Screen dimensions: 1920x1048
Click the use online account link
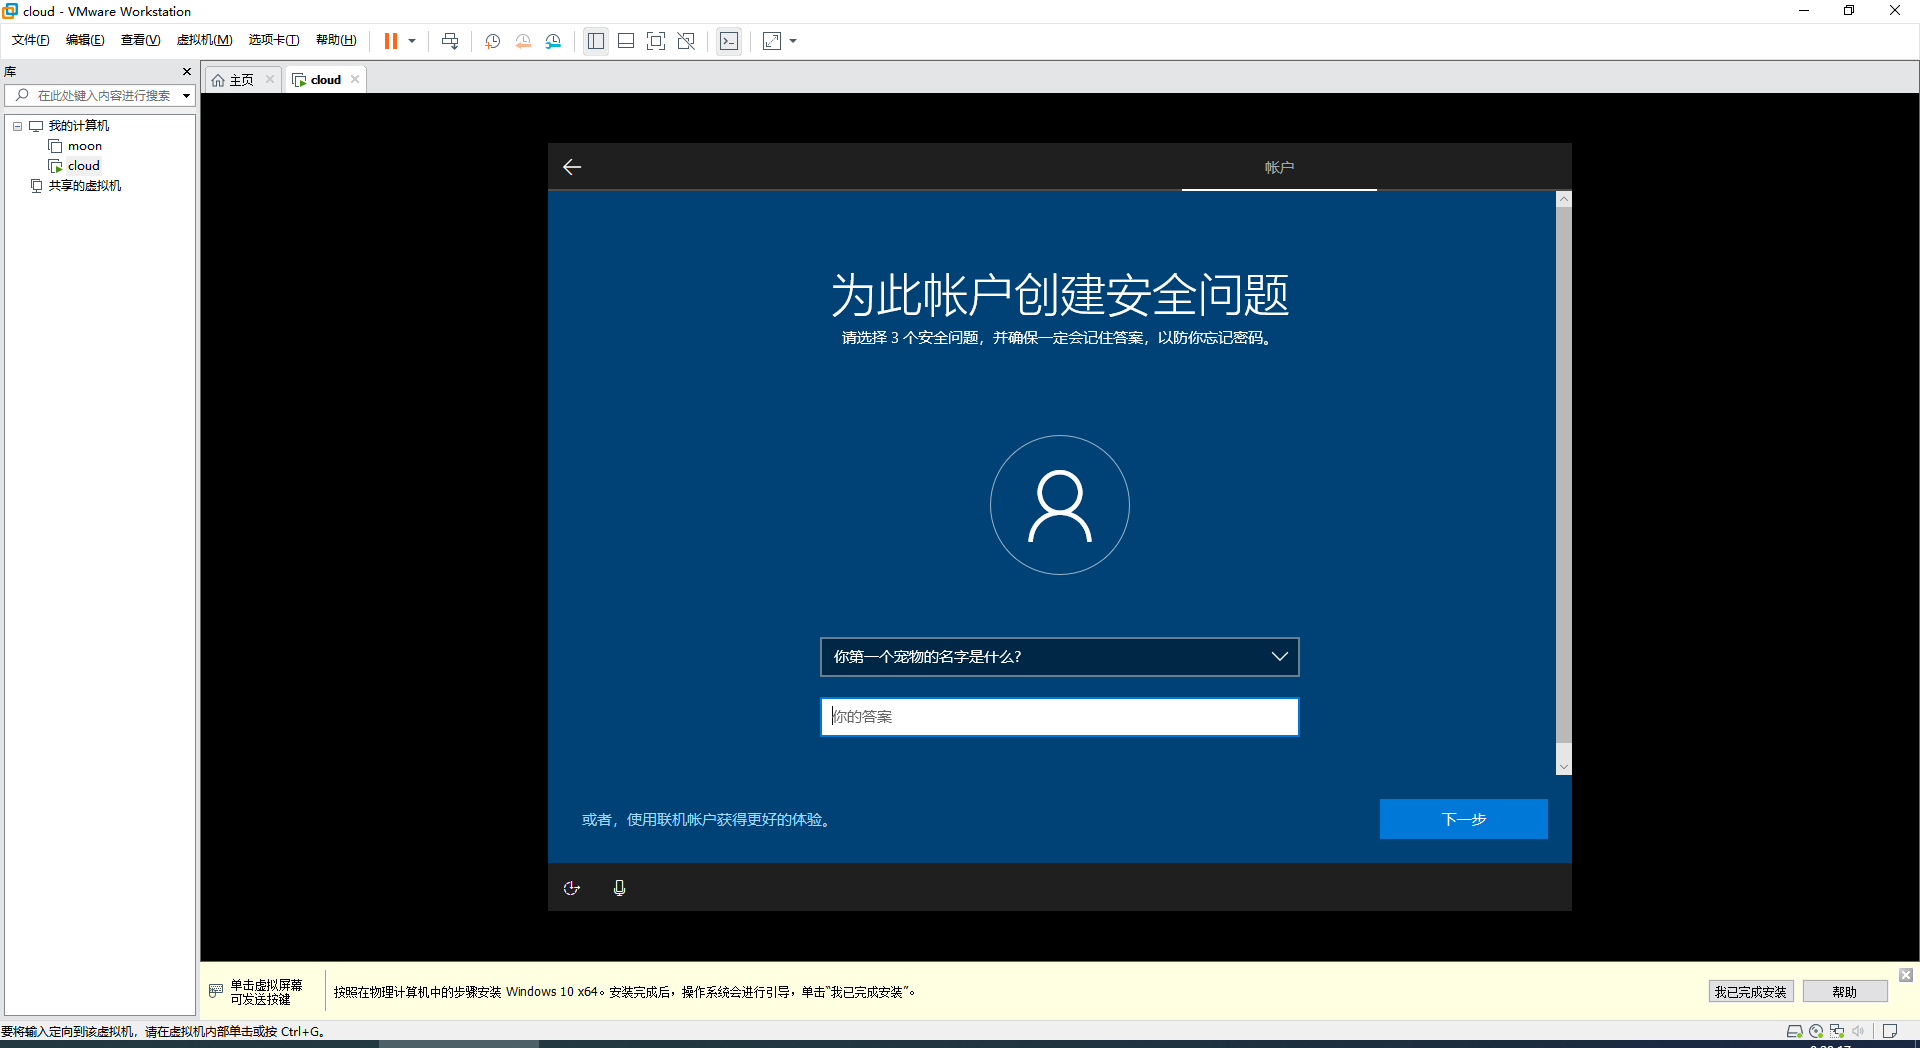click(x=708, y=820)
